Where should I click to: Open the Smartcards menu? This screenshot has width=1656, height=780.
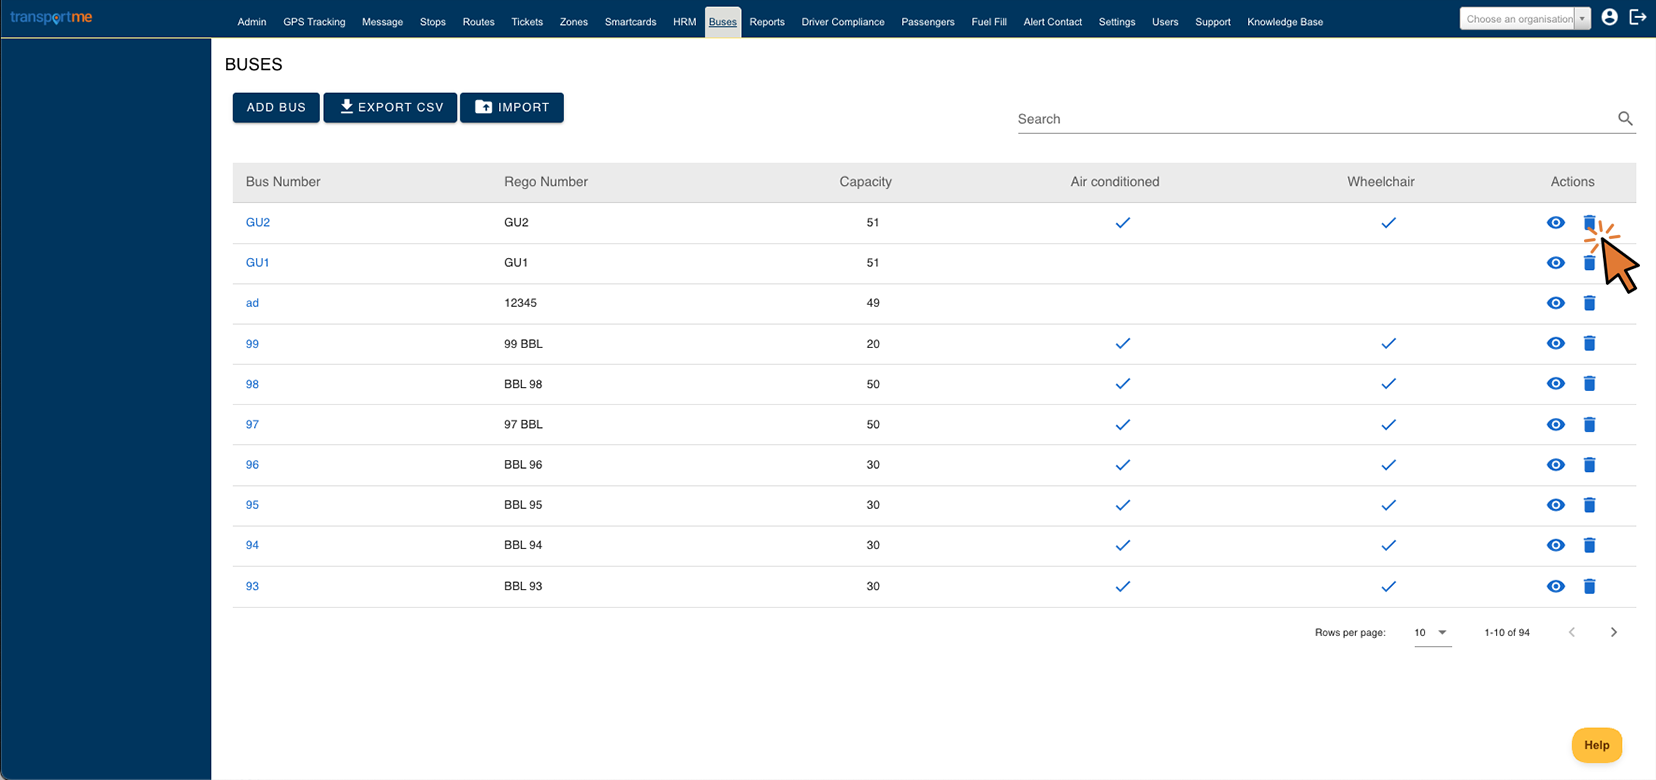(x=630, y=22)
